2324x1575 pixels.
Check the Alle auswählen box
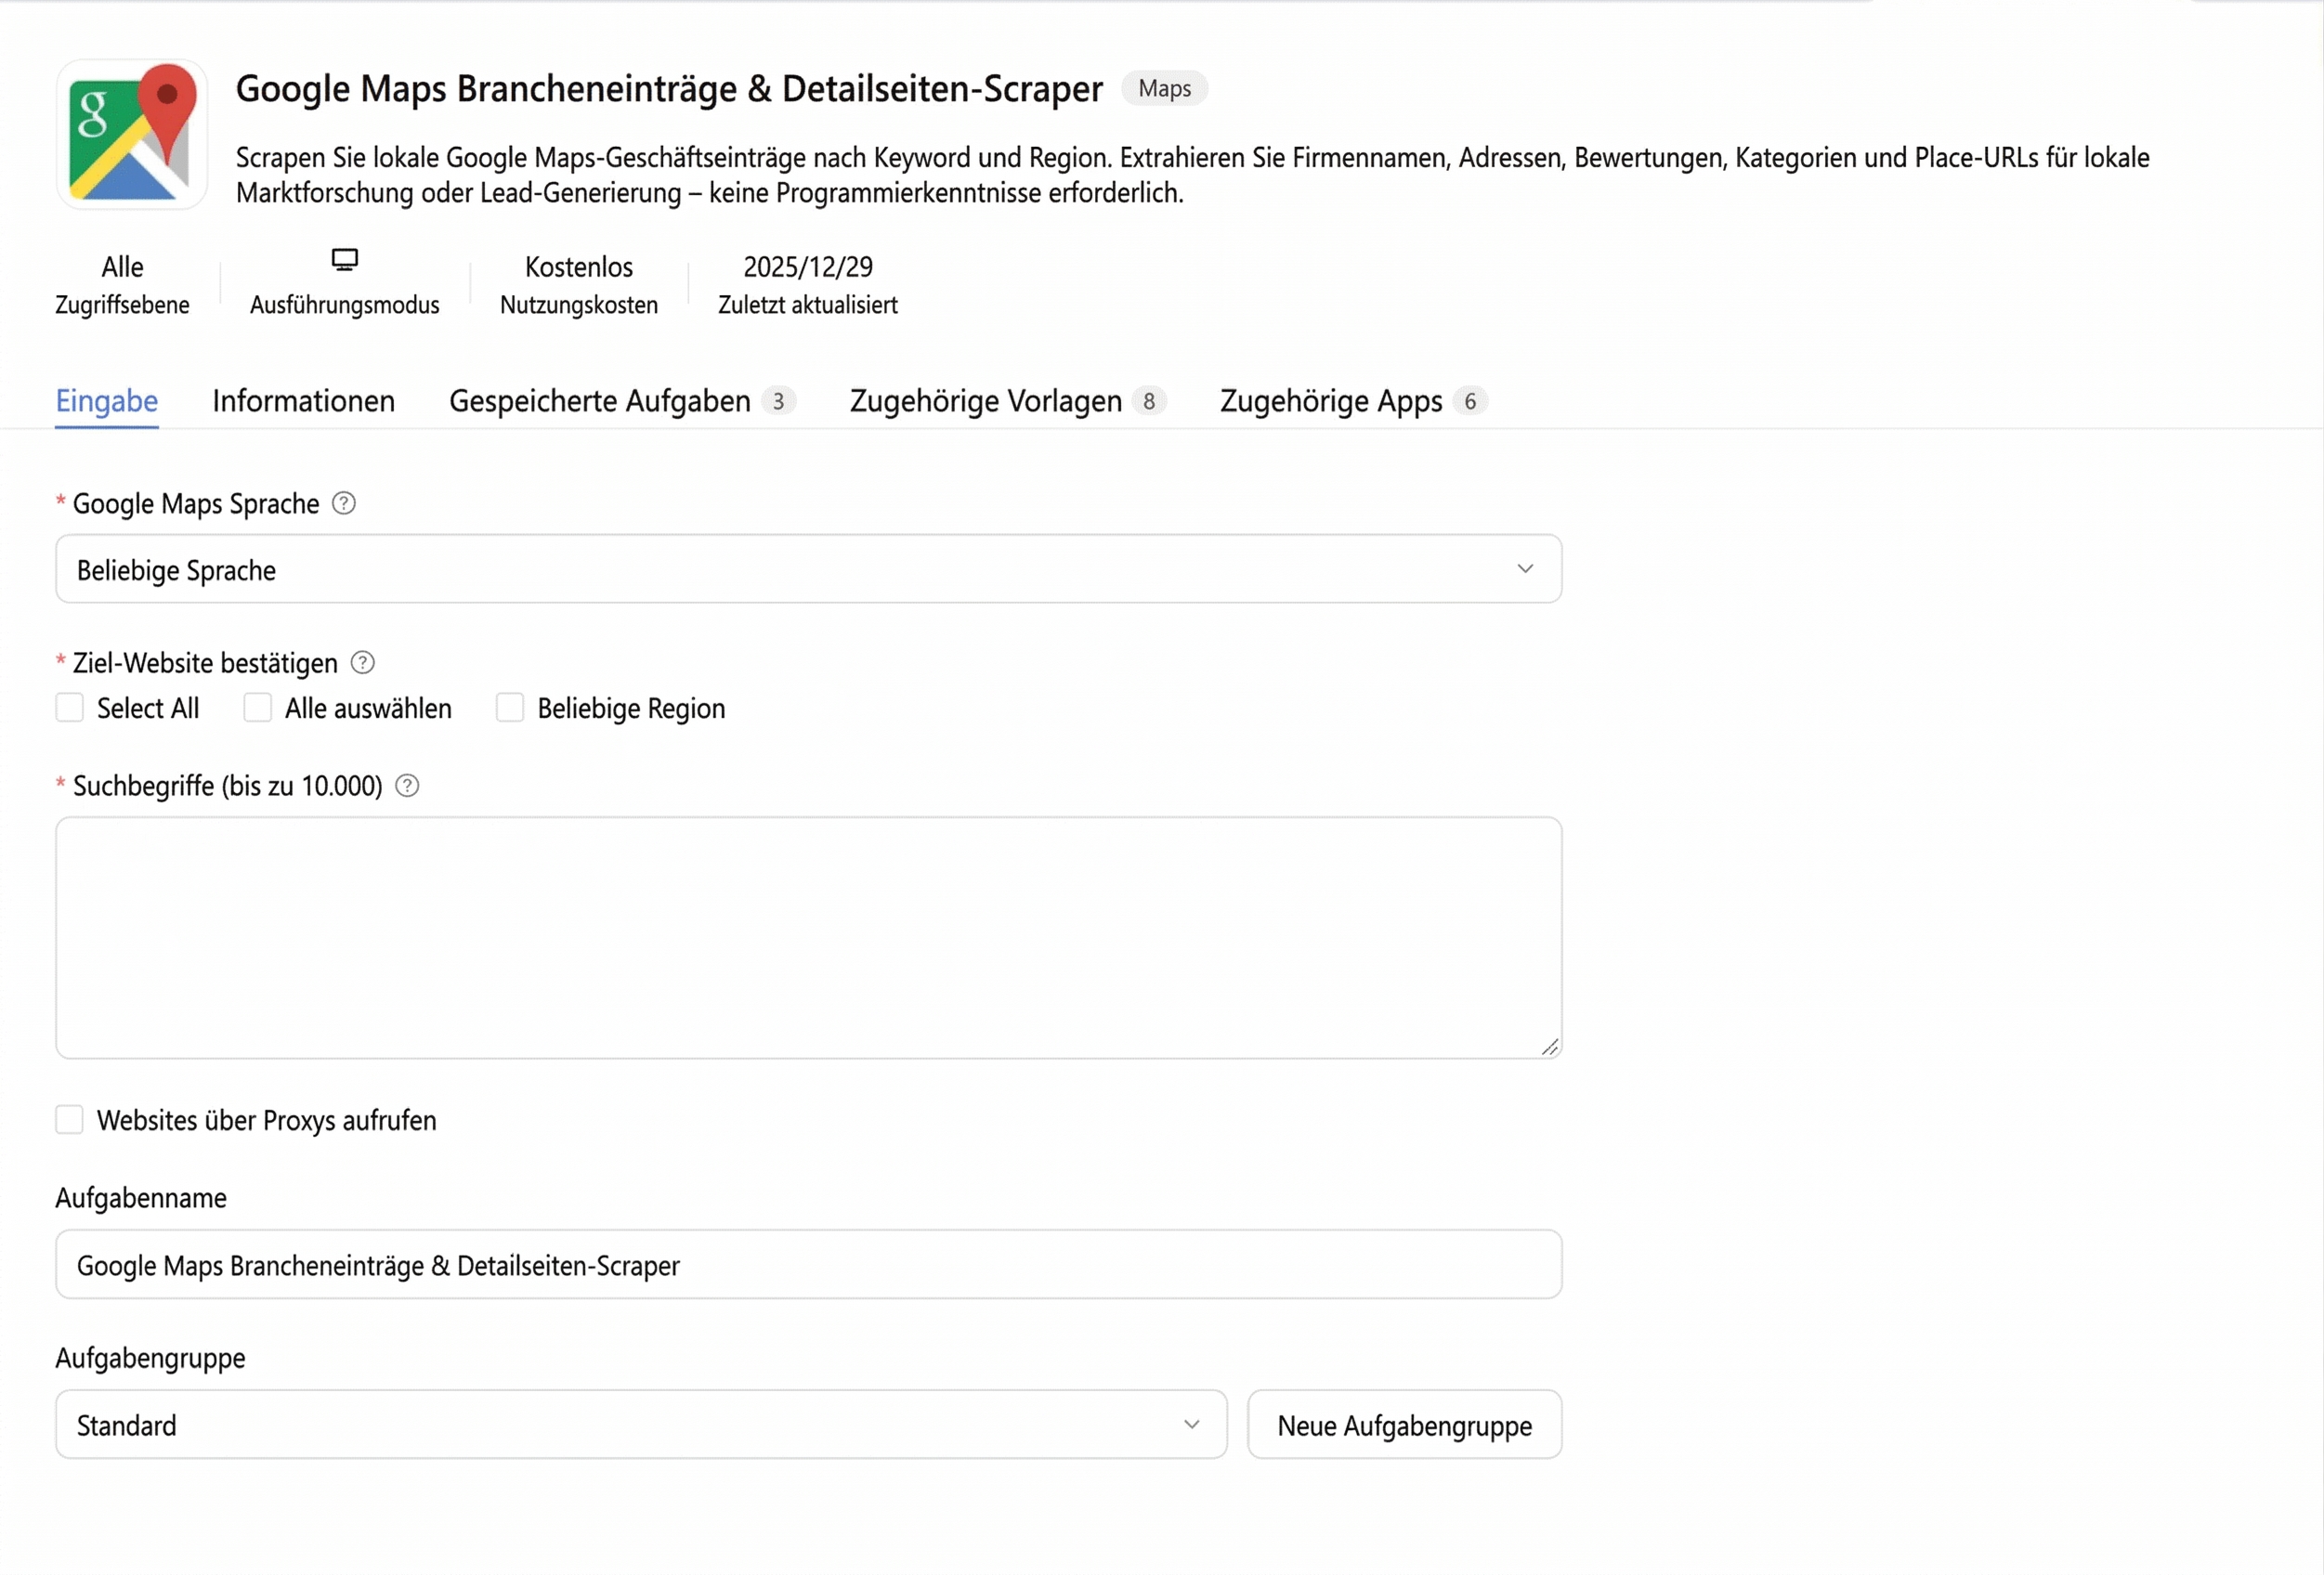tap(256, 707)
